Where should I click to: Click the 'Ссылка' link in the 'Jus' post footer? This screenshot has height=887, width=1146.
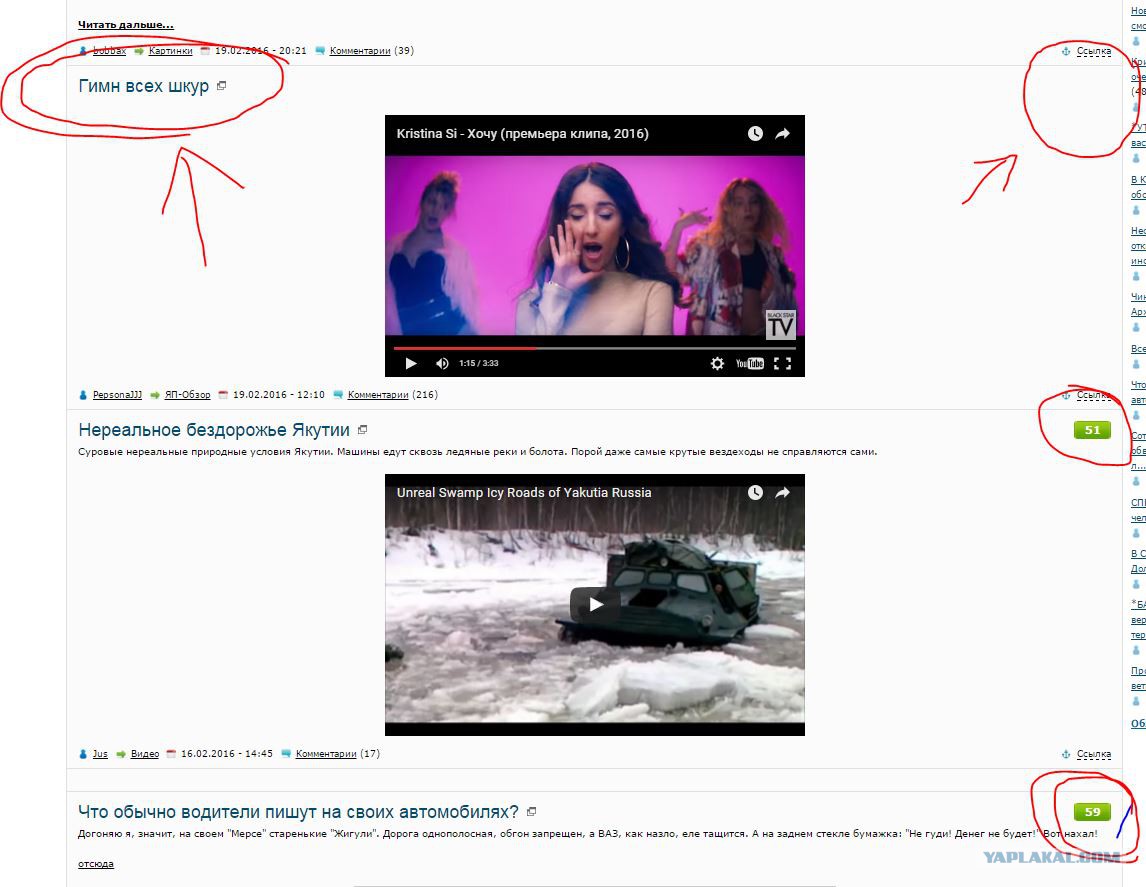pos(1093,754)
